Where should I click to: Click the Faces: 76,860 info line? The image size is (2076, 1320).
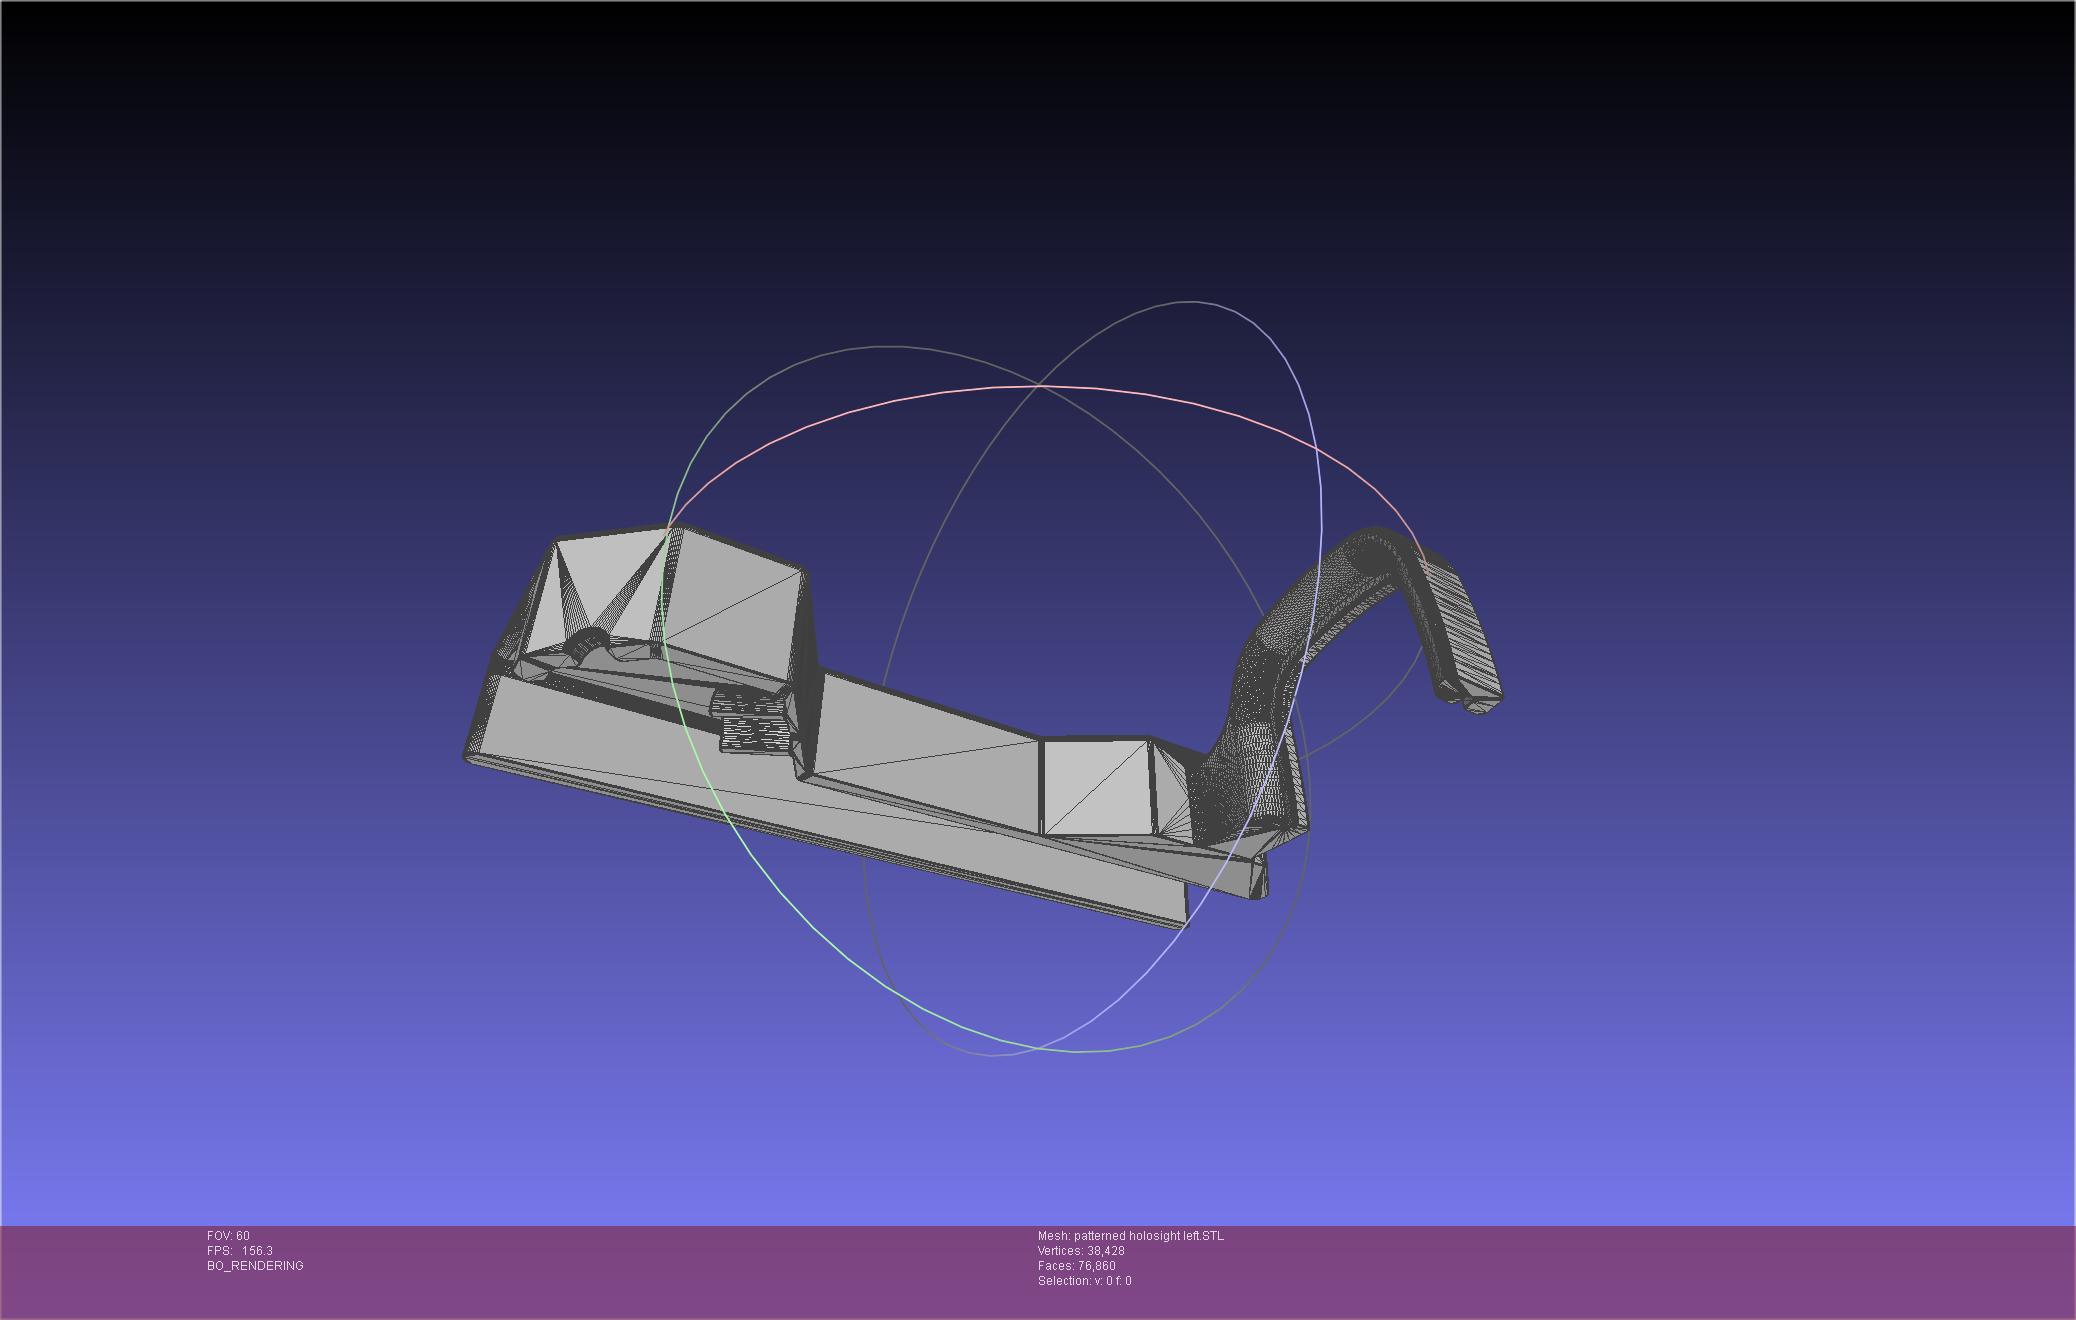tap(1076, 1266)
